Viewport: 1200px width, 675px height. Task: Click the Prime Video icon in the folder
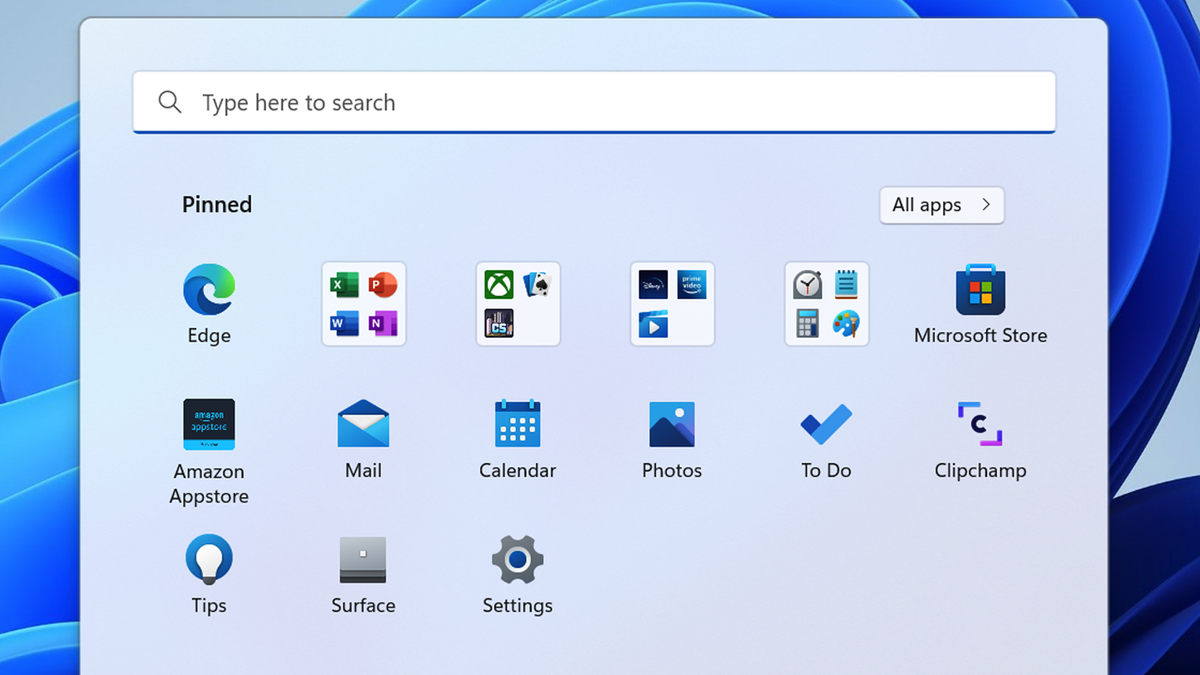pos(692,286)
